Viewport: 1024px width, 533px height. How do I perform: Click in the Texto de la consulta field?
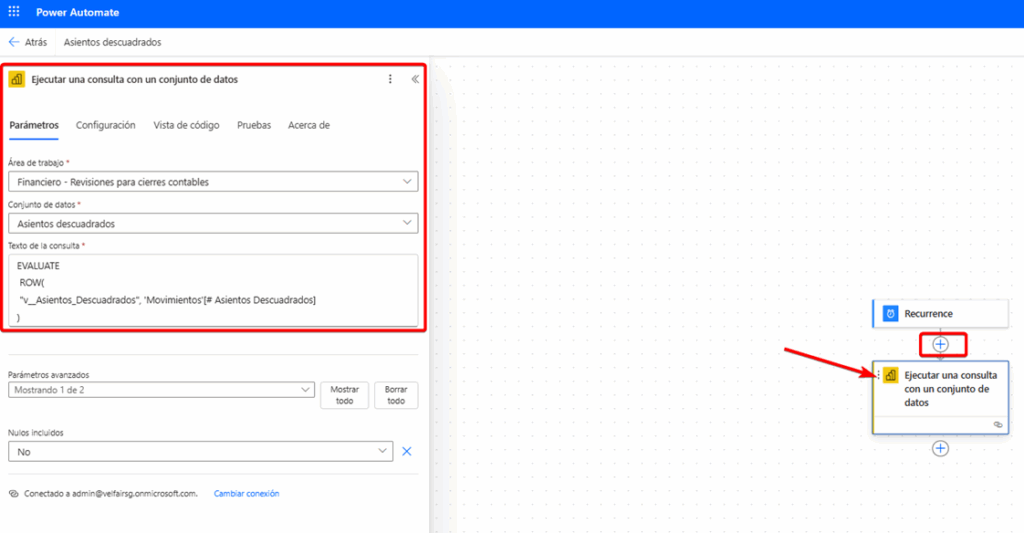click(x=212, y=289)
